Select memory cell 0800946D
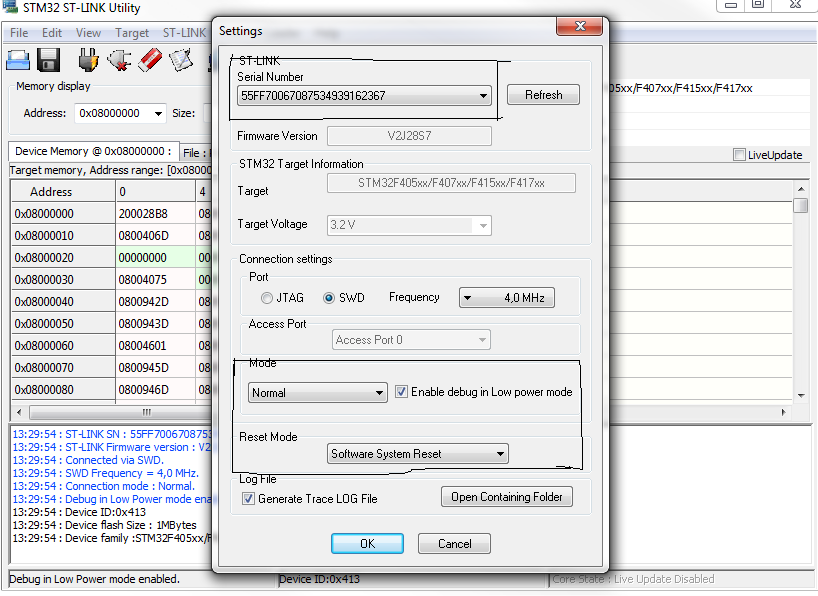The height and width of the screenshot is (596, 818). point(155,389)
